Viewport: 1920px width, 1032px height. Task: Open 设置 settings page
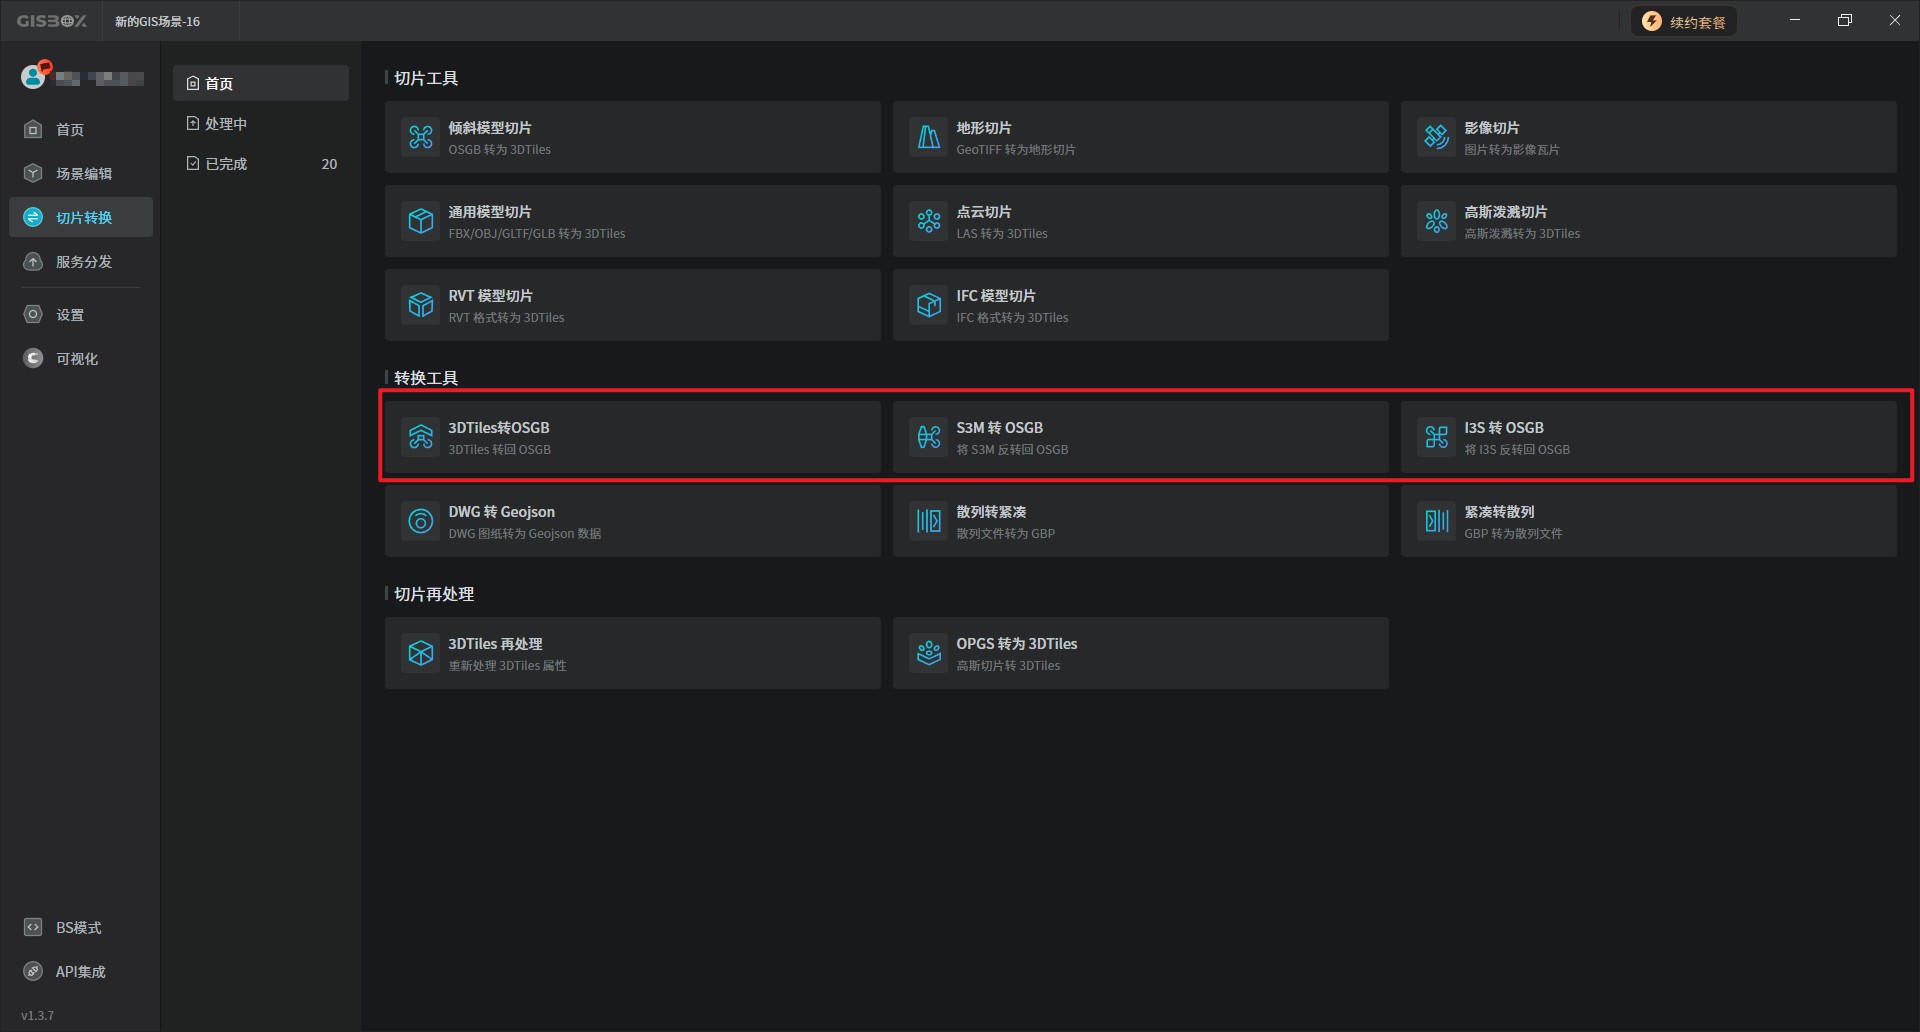pos(69,315)
